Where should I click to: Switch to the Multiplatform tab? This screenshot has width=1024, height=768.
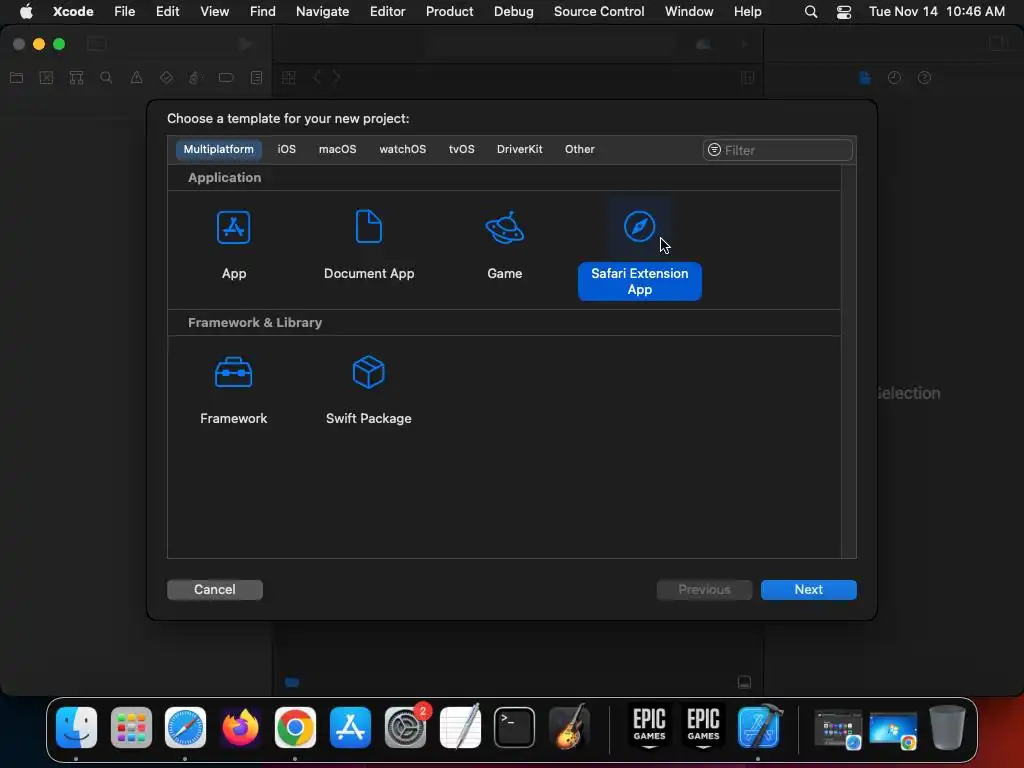(218, 150)
